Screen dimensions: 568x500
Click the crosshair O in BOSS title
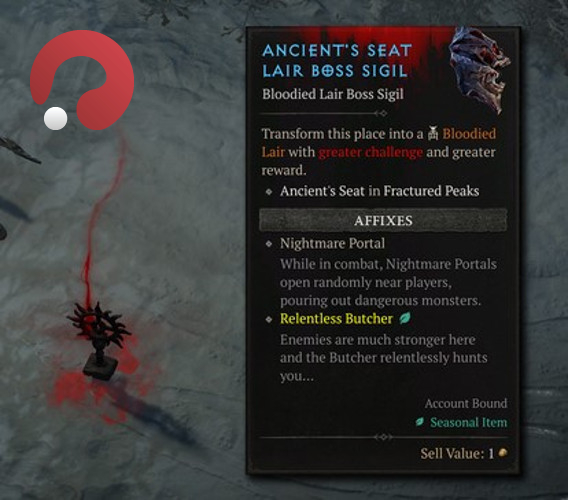[x=327, y=71]
